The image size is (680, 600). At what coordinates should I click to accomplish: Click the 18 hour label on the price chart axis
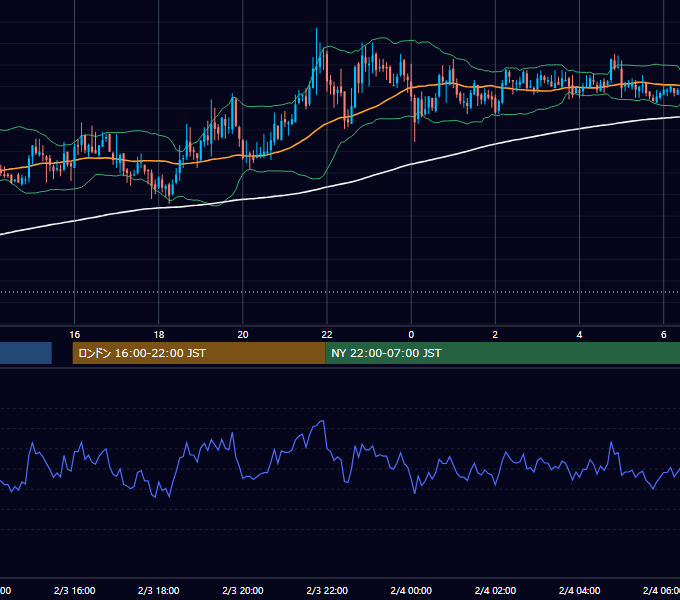pyautogui.click(x=159, y=335)
